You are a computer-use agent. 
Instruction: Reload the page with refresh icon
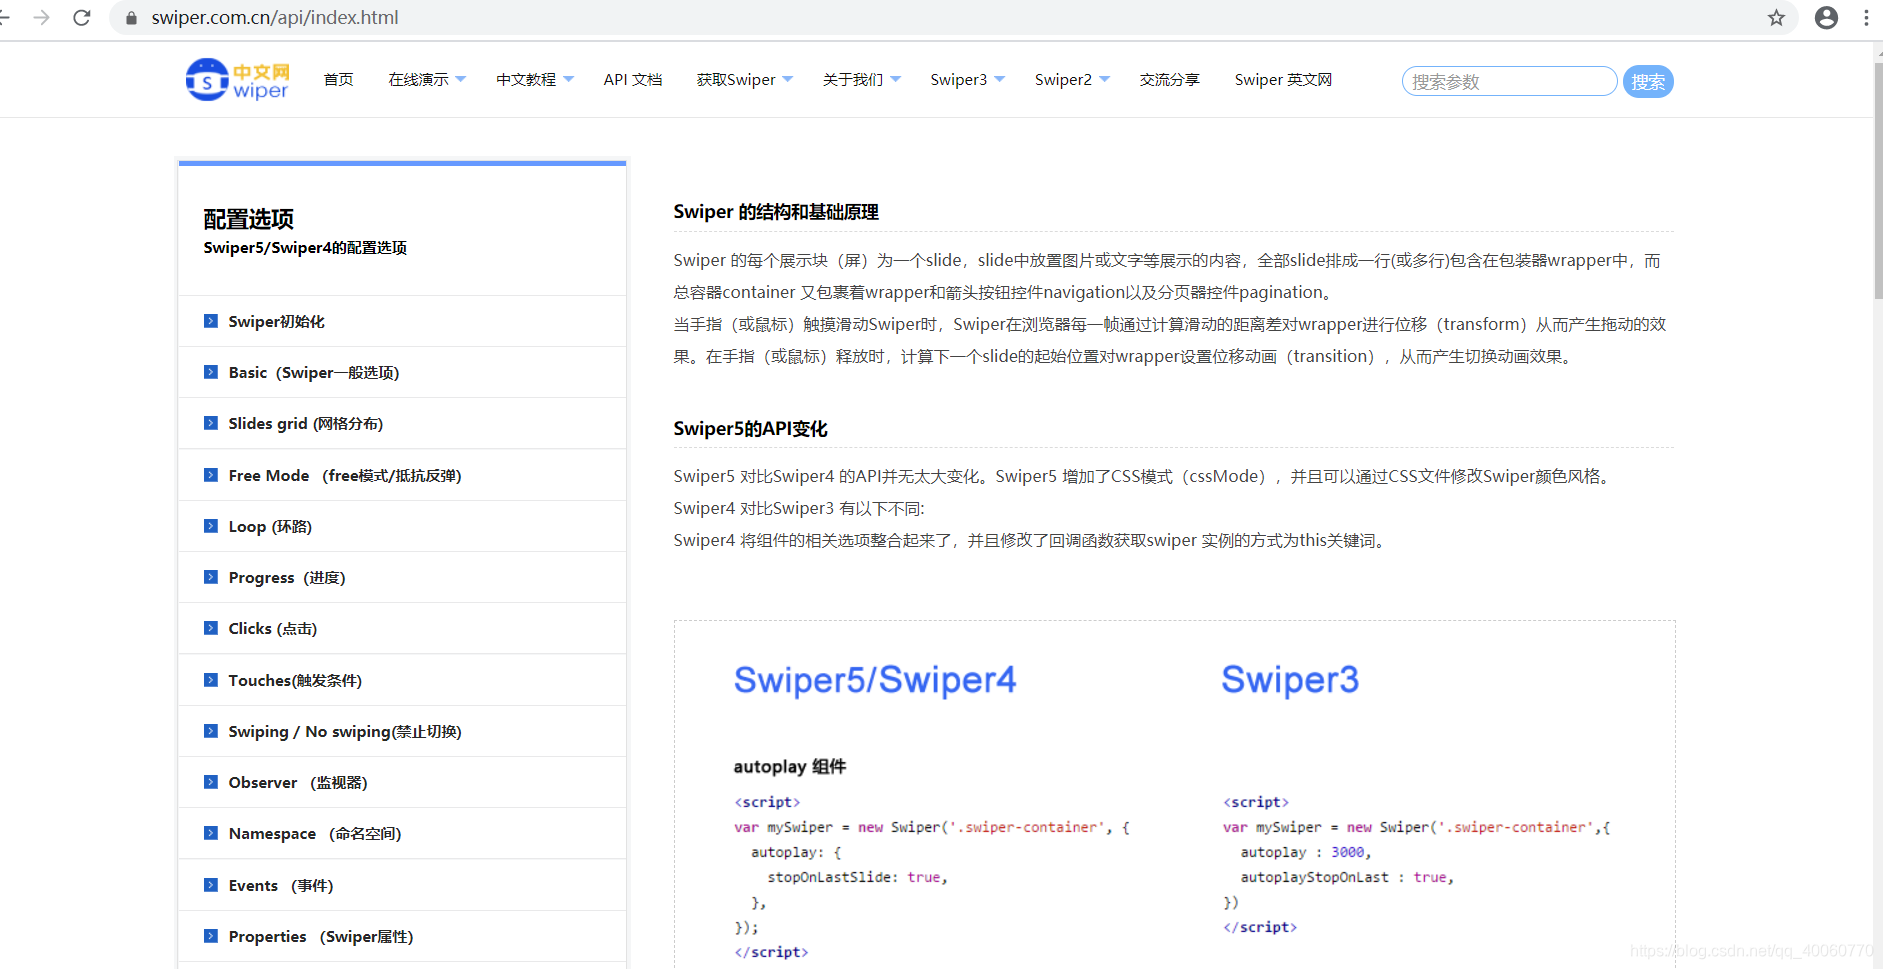pyautogui.click(x=82, y=17)
